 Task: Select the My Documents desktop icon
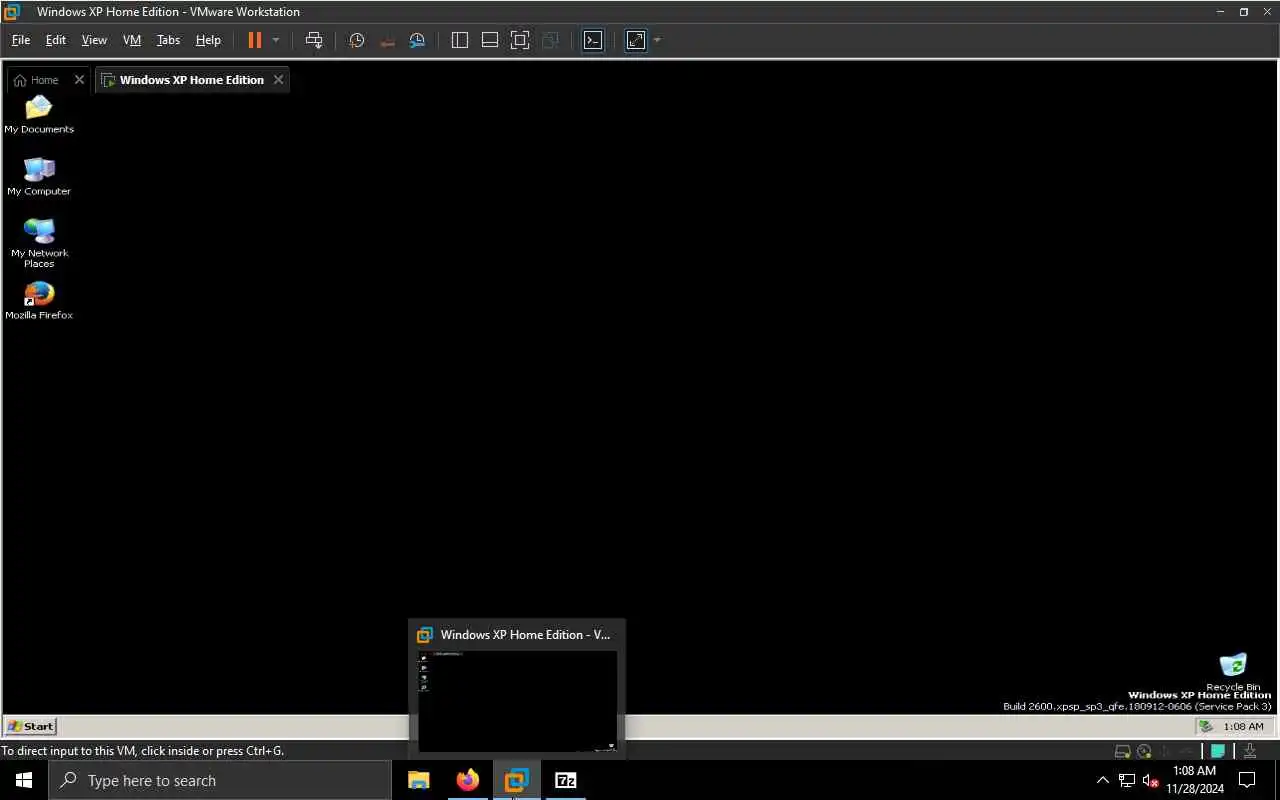39,114
